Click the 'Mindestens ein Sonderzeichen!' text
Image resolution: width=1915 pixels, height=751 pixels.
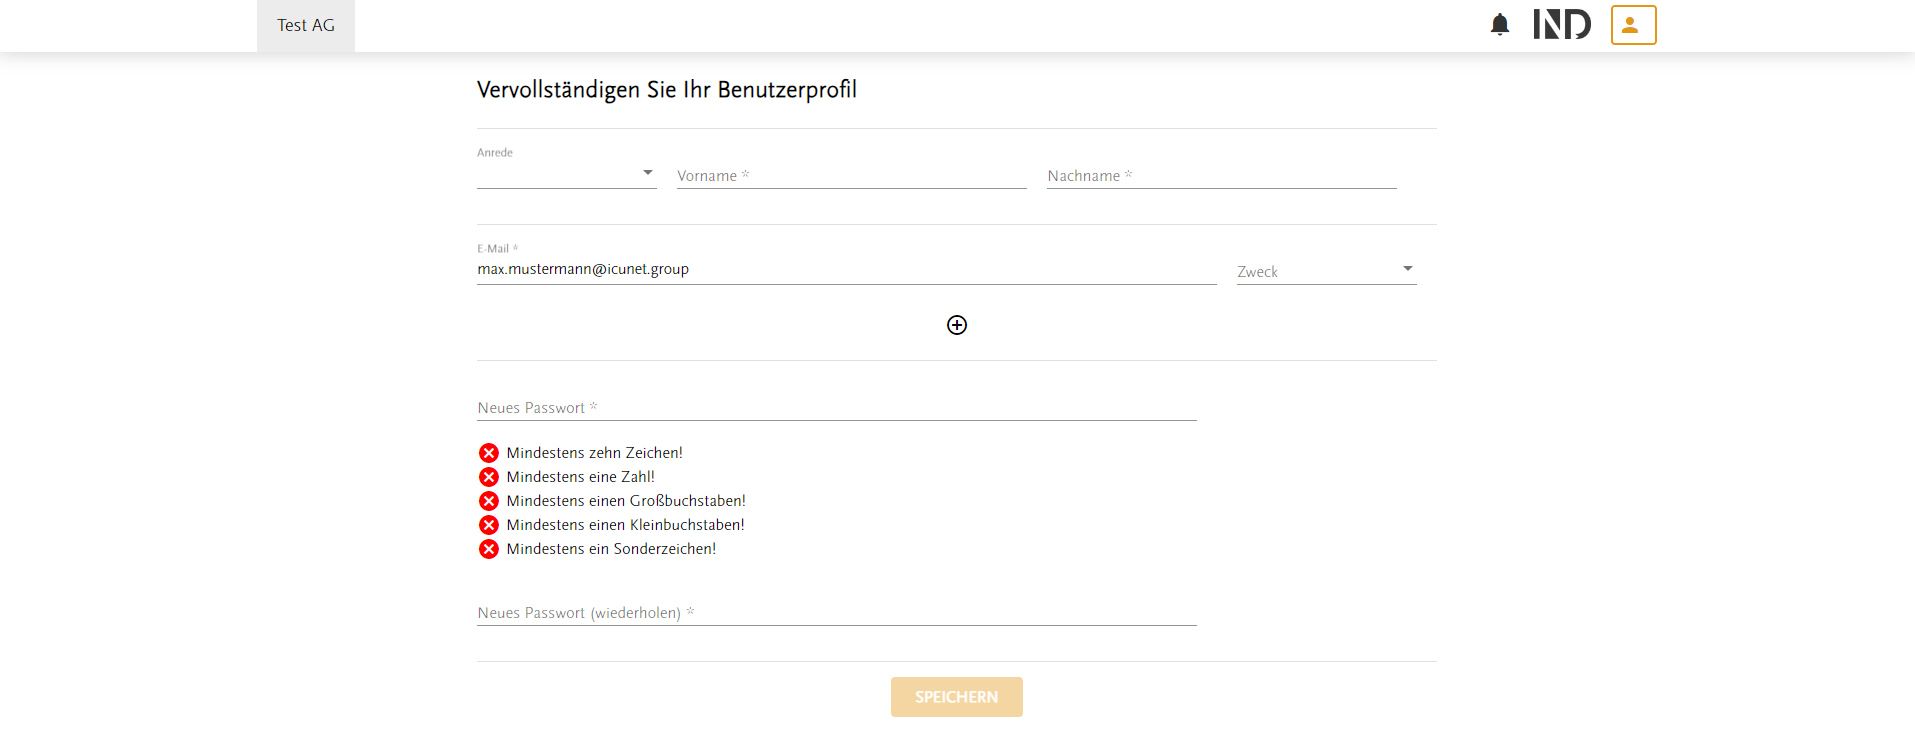(x=611, y=549)
